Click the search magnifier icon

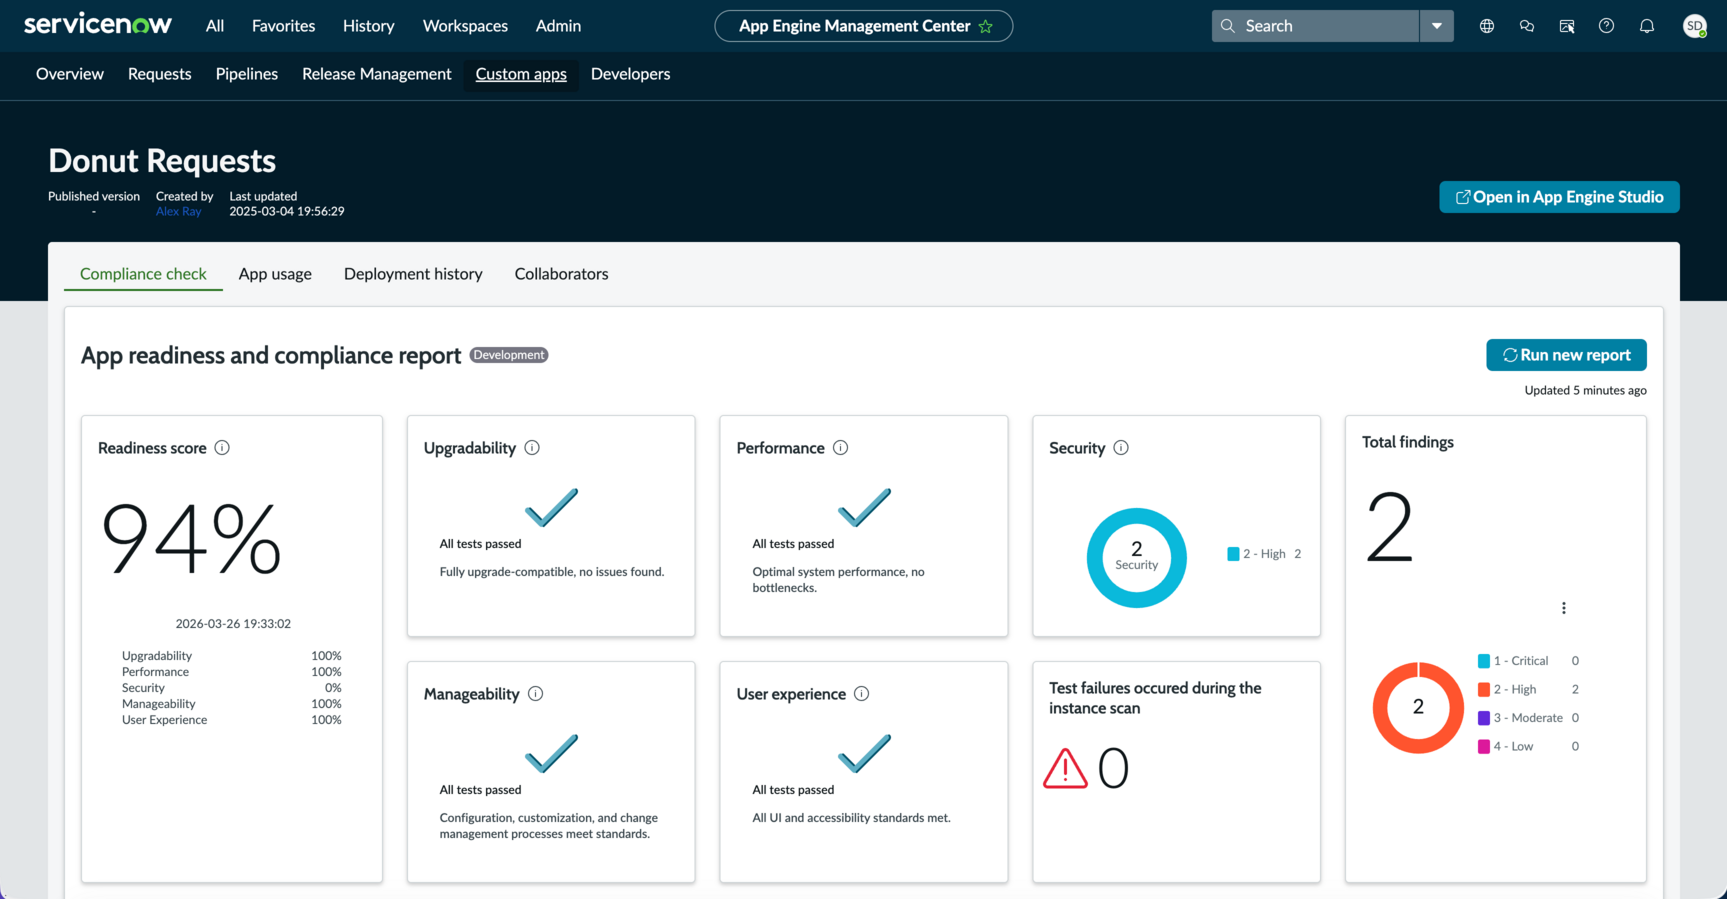[x=1228, y=26]
